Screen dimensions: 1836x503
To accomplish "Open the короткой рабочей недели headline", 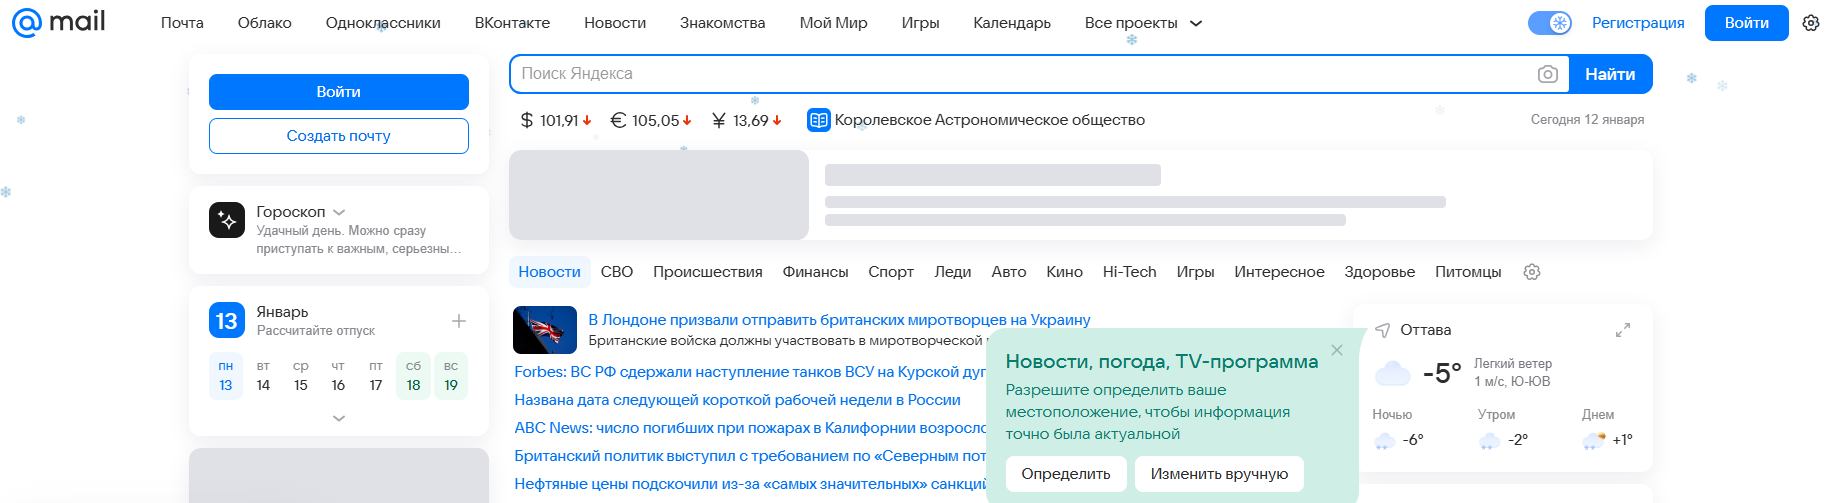I will pos(737,400).
